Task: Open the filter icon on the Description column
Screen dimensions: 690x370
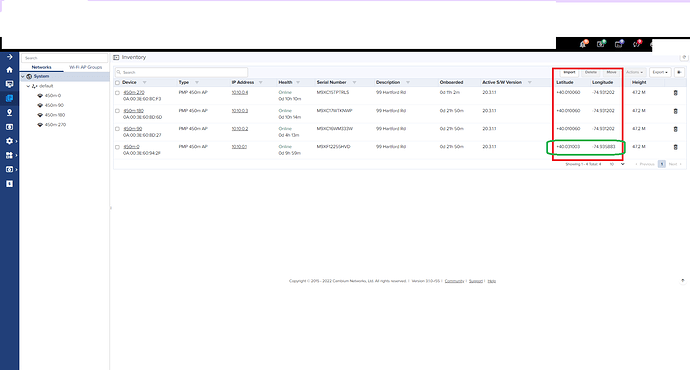Action: click(x=408, y=82)
